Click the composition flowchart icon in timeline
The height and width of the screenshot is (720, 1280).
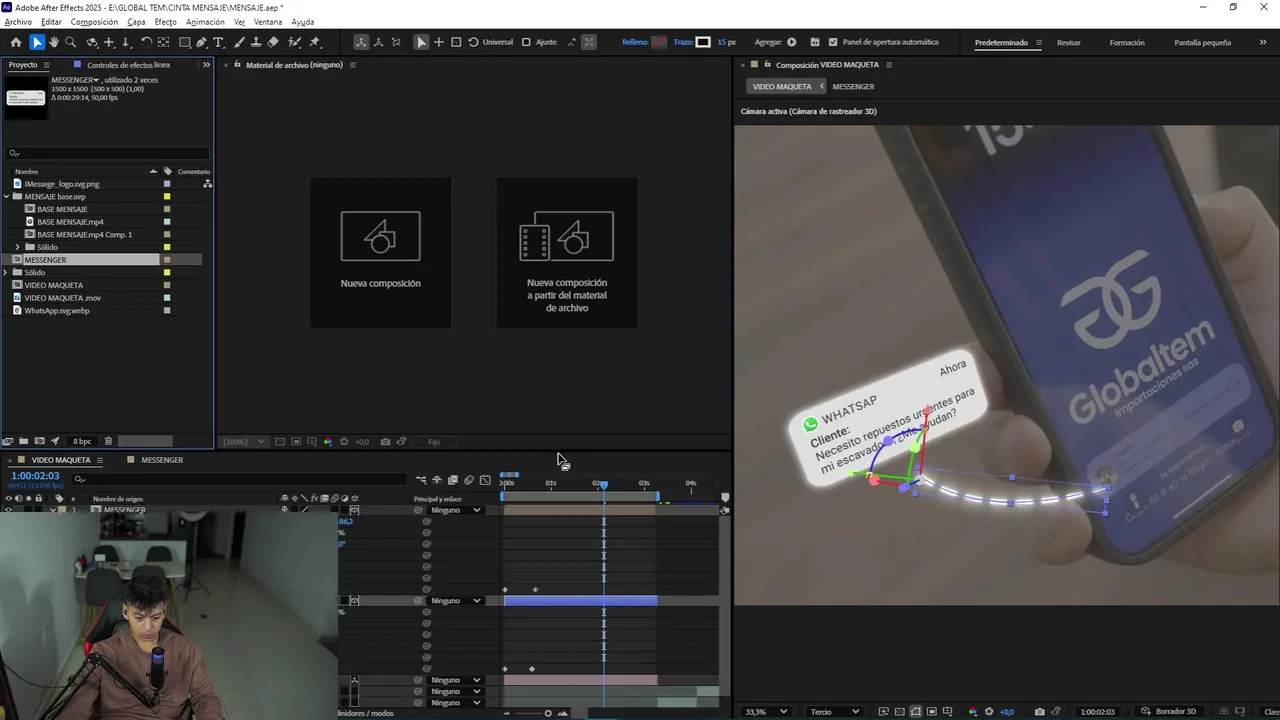coord(421,480)
